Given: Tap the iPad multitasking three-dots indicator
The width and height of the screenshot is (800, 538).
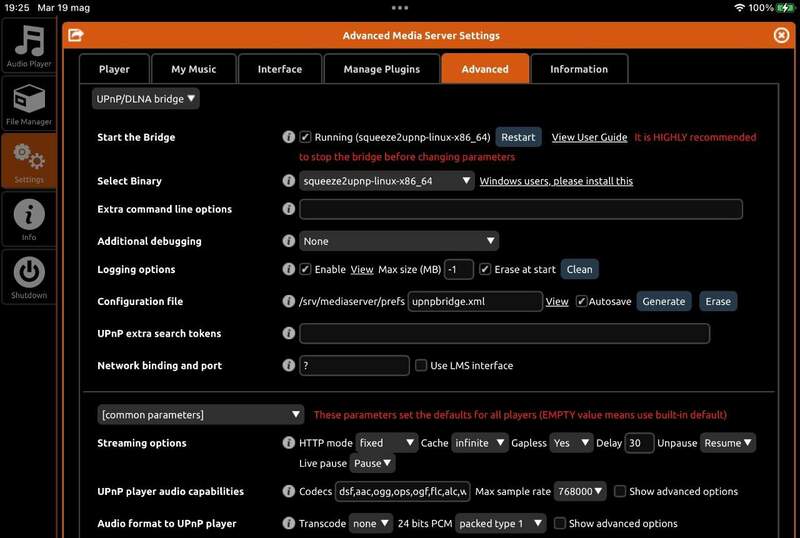Looking at the screenshot, I should [399, 8].
